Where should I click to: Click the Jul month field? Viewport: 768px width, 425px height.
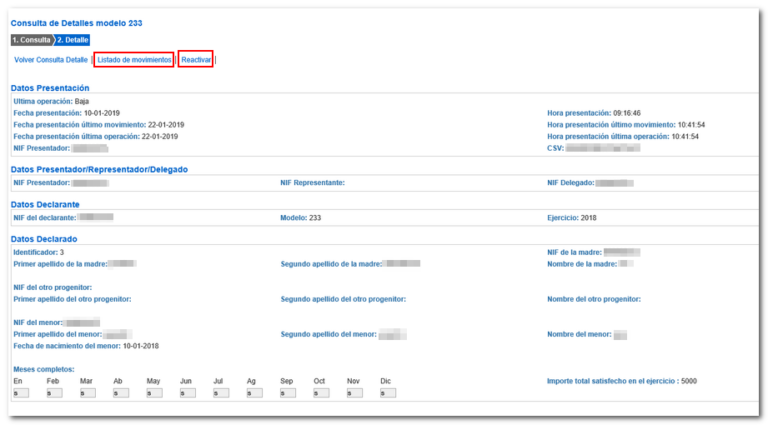click(x=221, y=393)
